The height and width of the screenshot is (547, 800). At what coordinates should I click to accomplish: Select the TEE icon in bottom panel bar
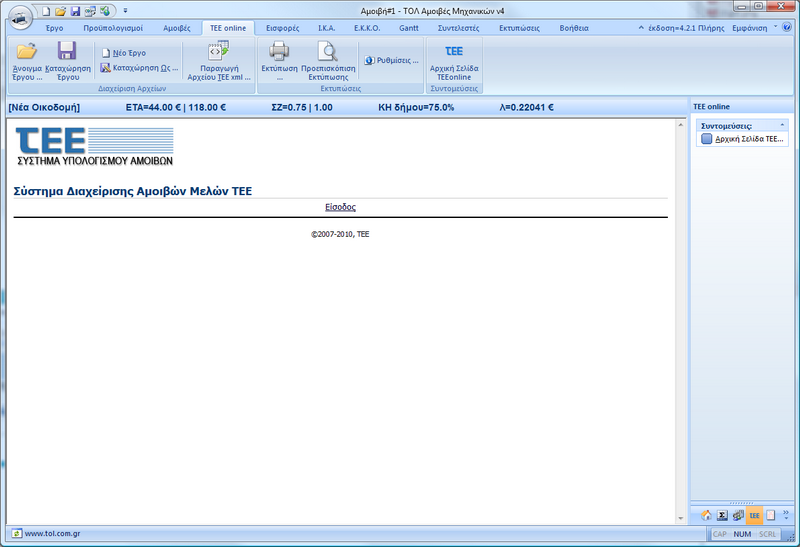(x=754, y=515)
